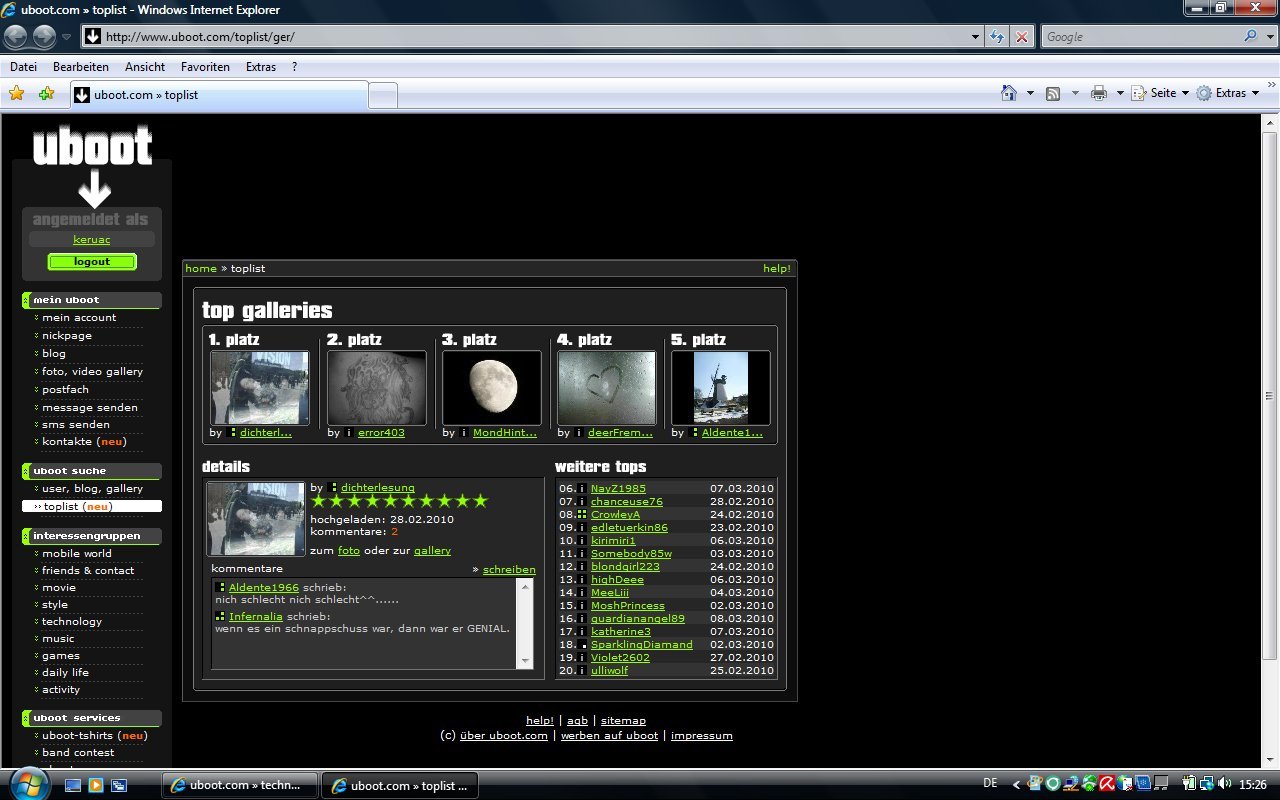Click the Refresh page icon
The image size is (1280, 800).
coord(996,37)
